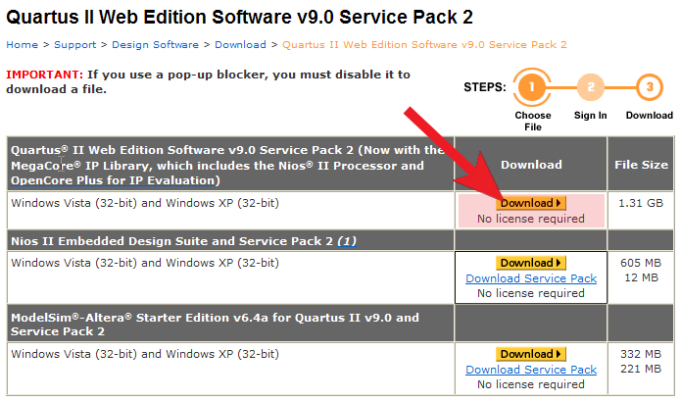
Task: Go to Design Software breadcrumb
Action: click(155, 45)
